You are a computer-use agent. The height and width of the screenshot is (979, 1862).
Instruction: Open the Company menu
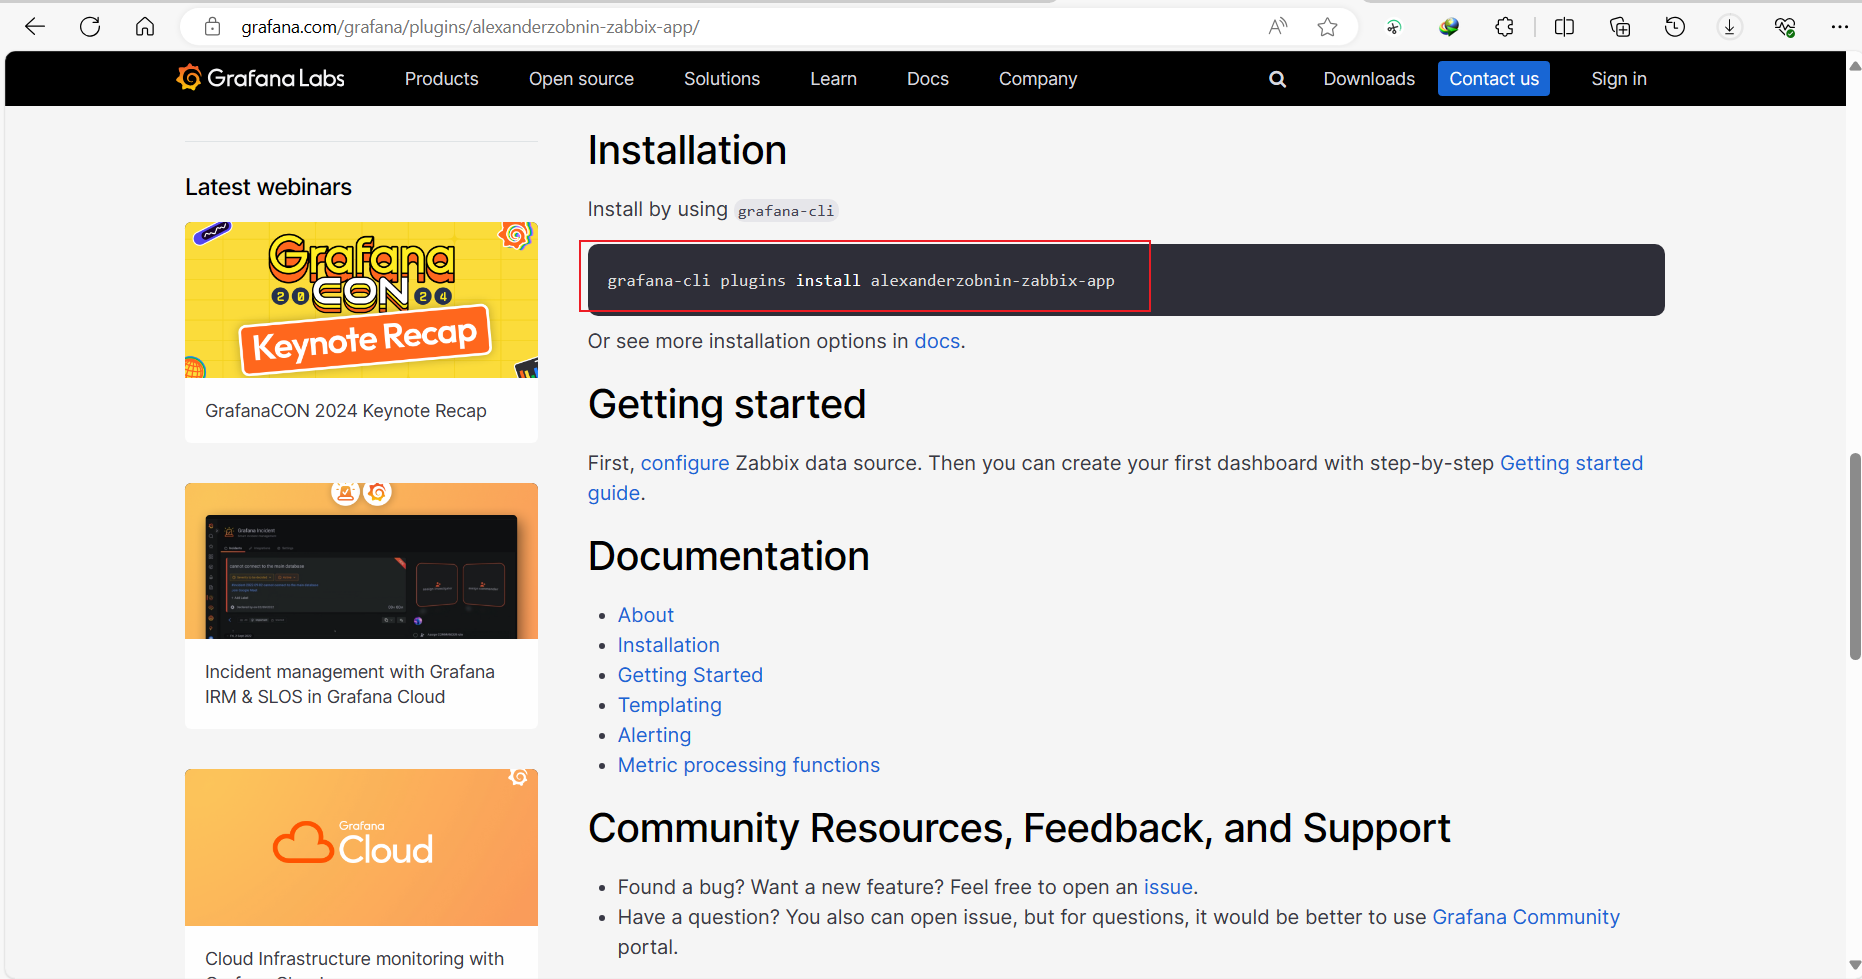click(x=1038, y=79)
